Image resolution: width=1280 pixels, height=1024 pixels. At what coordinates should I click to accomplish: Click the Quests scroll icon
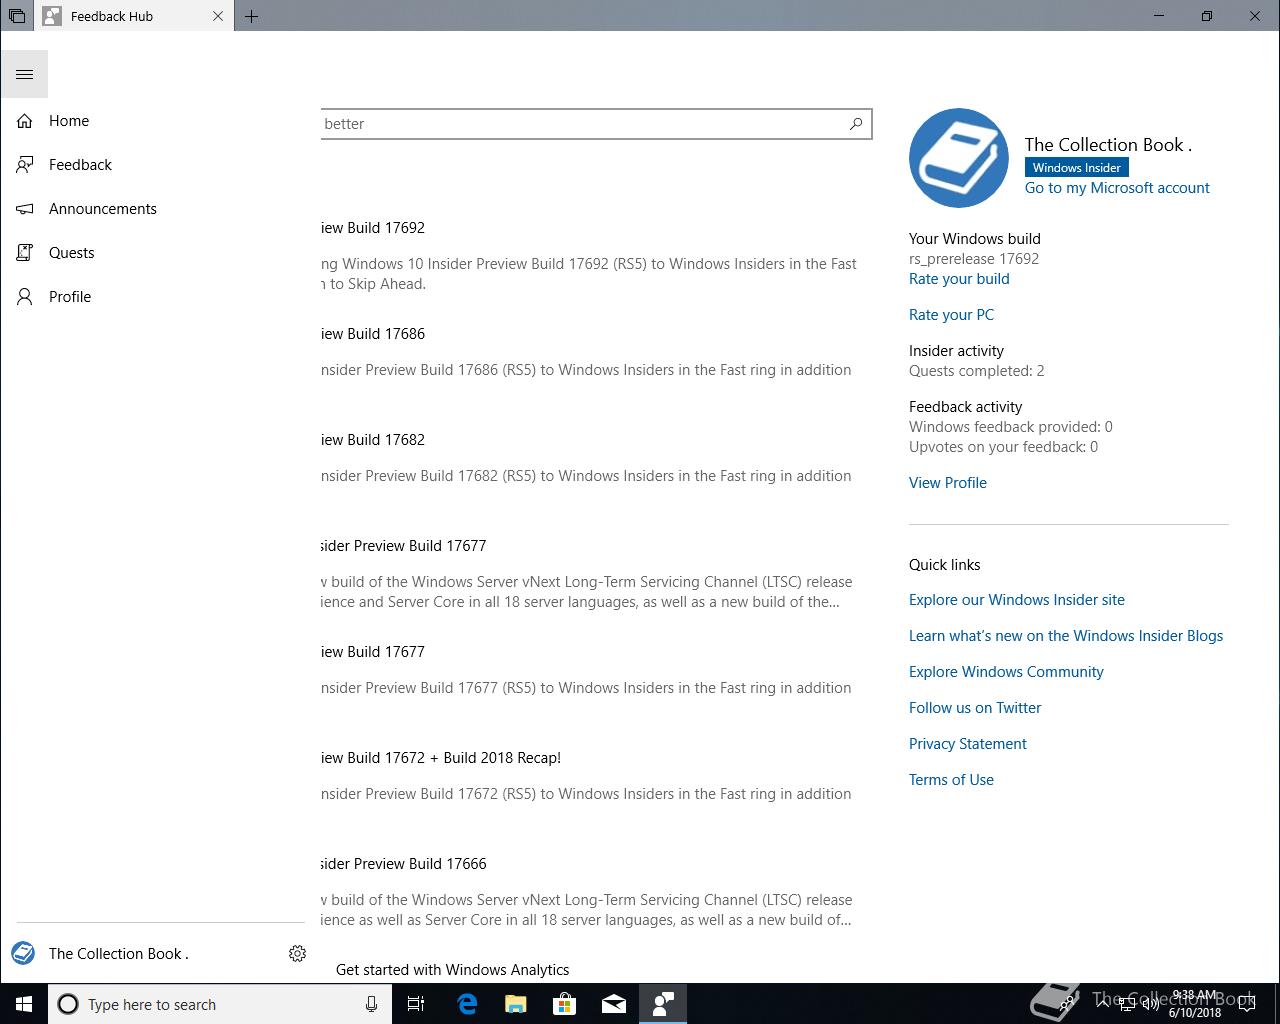click(x=25, y=253)
